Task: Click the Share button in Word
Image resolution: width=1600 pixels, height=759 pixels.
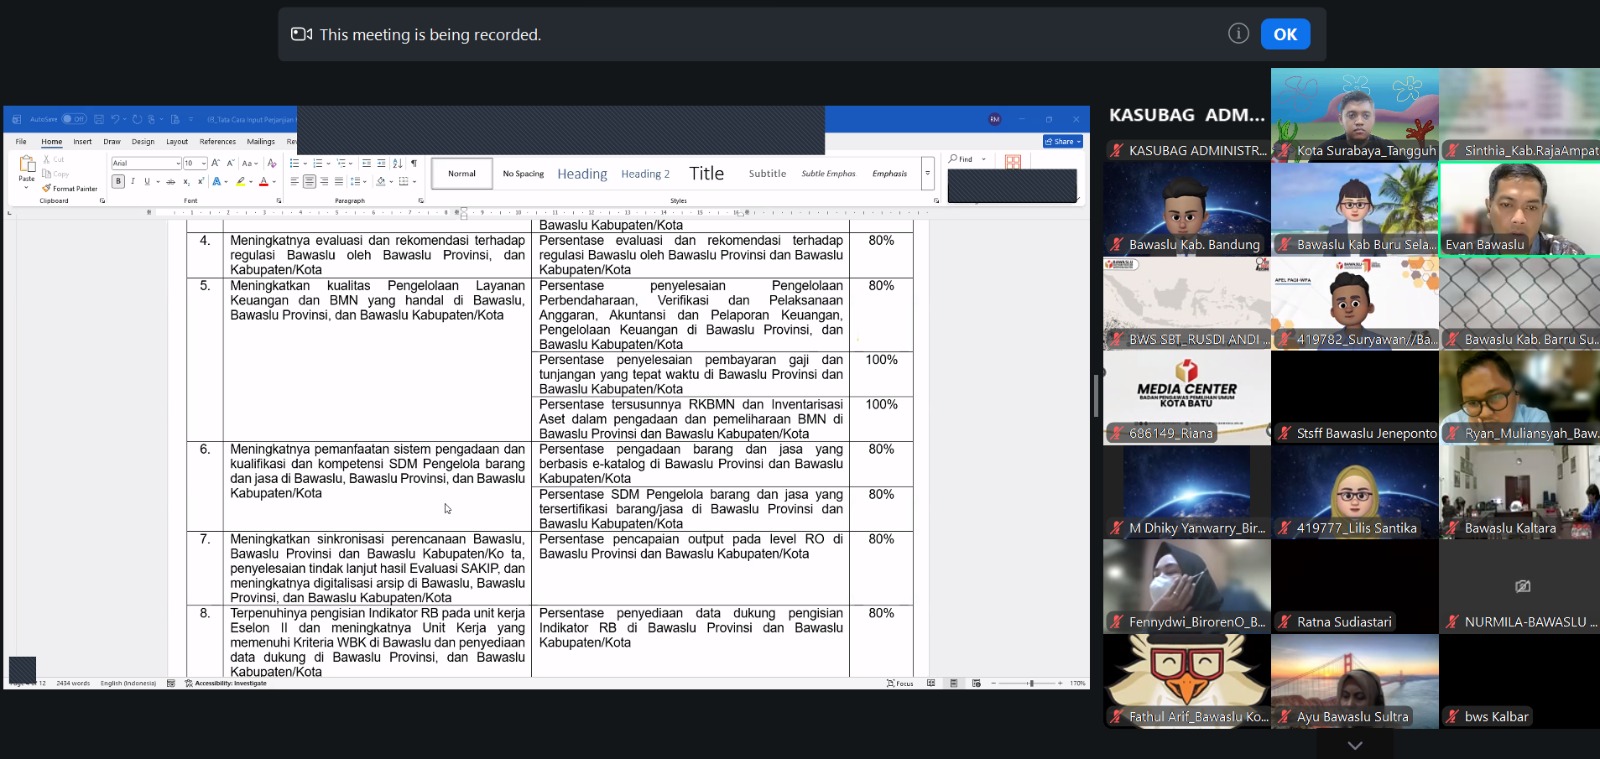Action: pyautogui.click(x=1062, y=142)
